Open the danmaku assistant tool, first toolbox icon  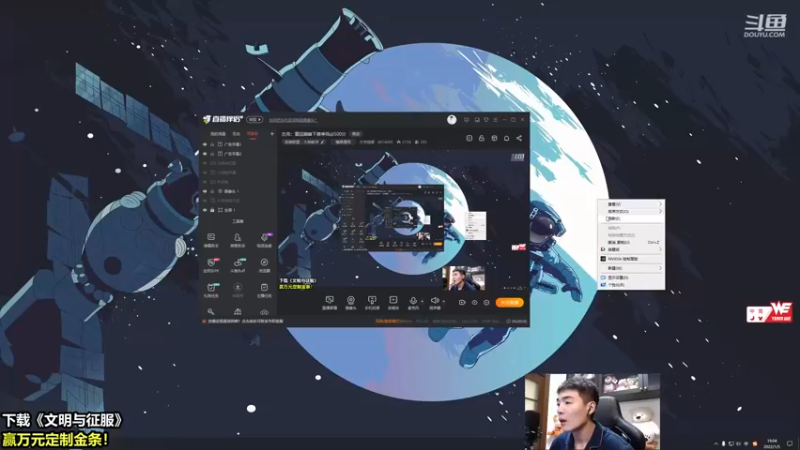point(211,237)
